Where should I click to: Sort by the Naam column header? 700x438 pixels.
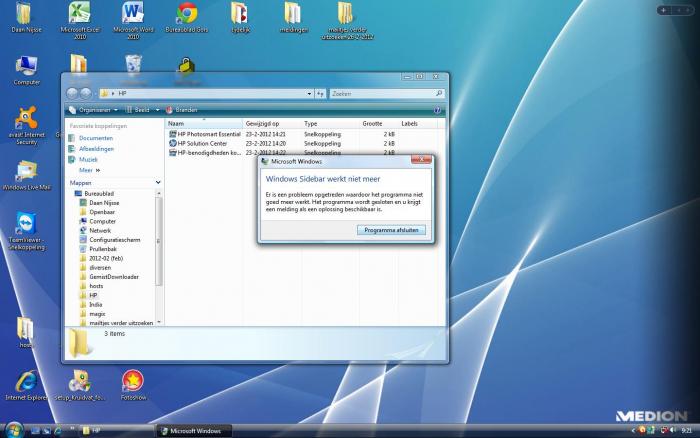pyautogui.click(x=204, y=123)
